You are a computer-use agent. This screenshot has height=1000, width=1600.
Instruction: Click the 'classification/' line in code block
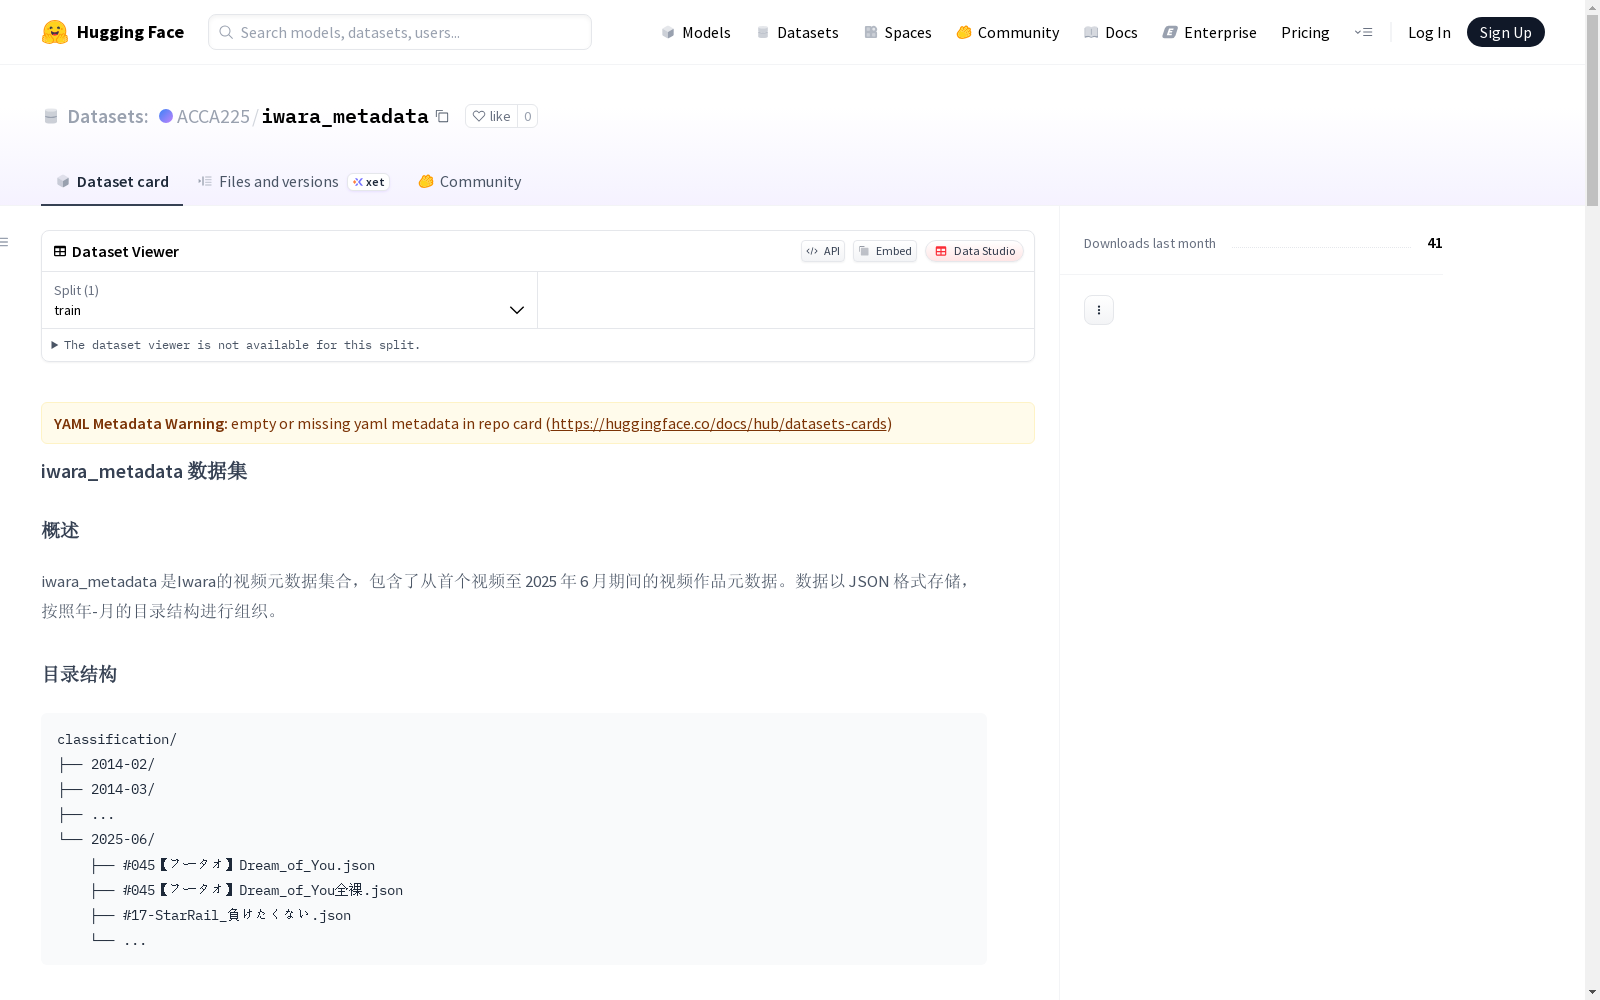coord(117,739)
